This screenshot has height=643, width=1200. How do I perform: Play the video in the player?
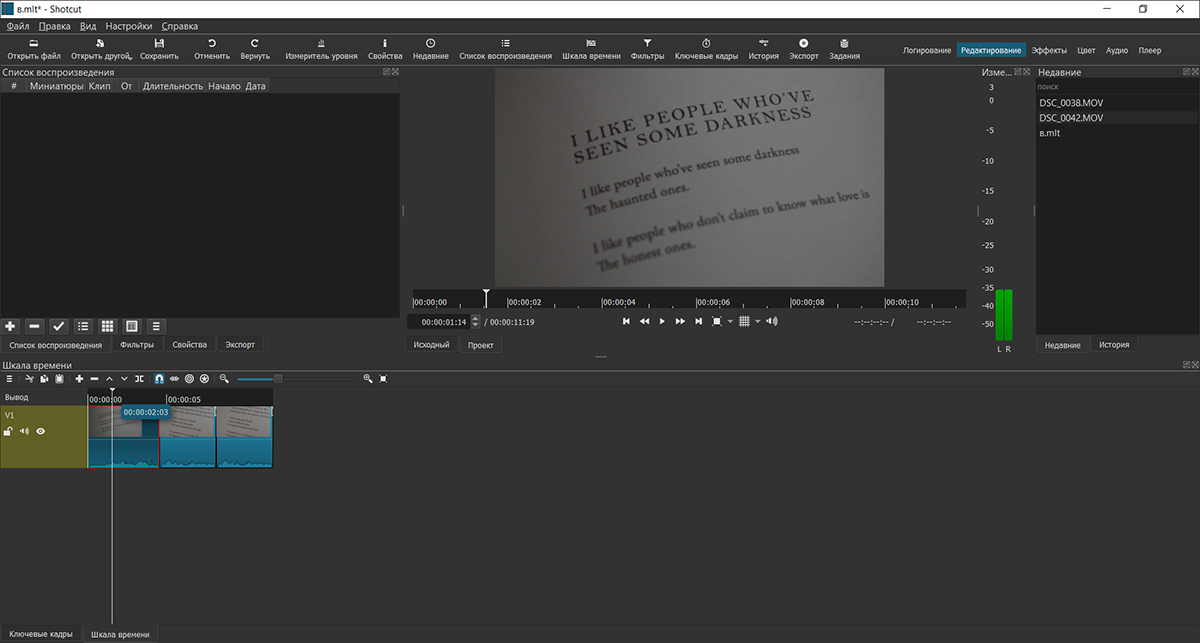[x=662, y=321]
